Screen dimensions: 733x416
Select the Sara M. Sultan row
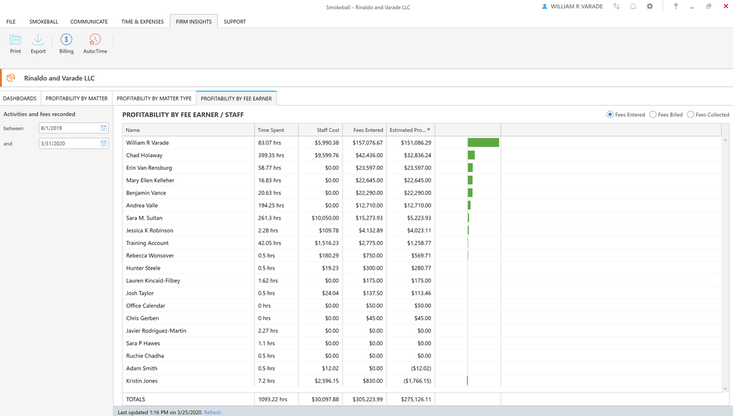(x=423, y=218)
